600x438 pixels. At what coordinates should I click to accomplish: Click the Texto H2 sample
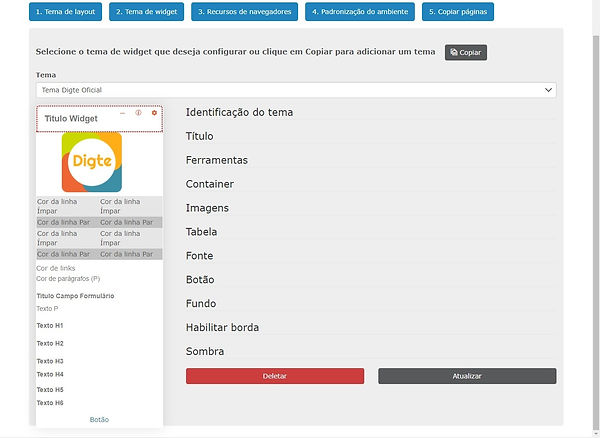click(x=50, y=344)
